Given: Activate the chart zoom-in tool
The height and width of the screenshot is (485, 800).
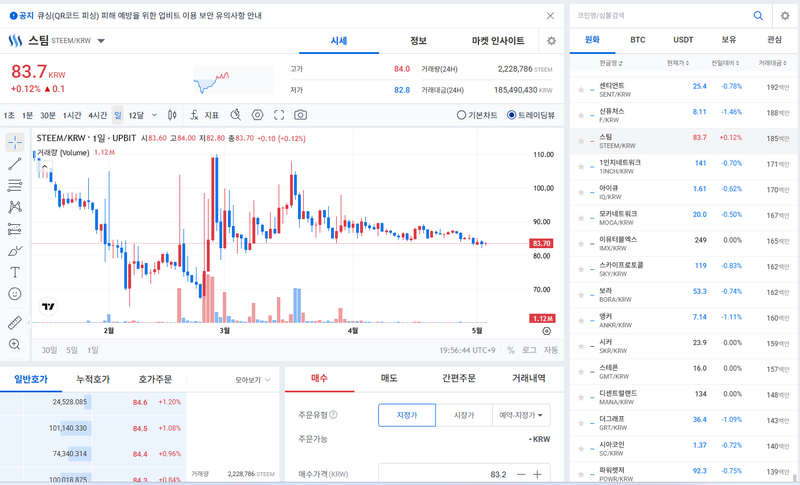Looking at the screenshot, I should (x=15, y=344).
